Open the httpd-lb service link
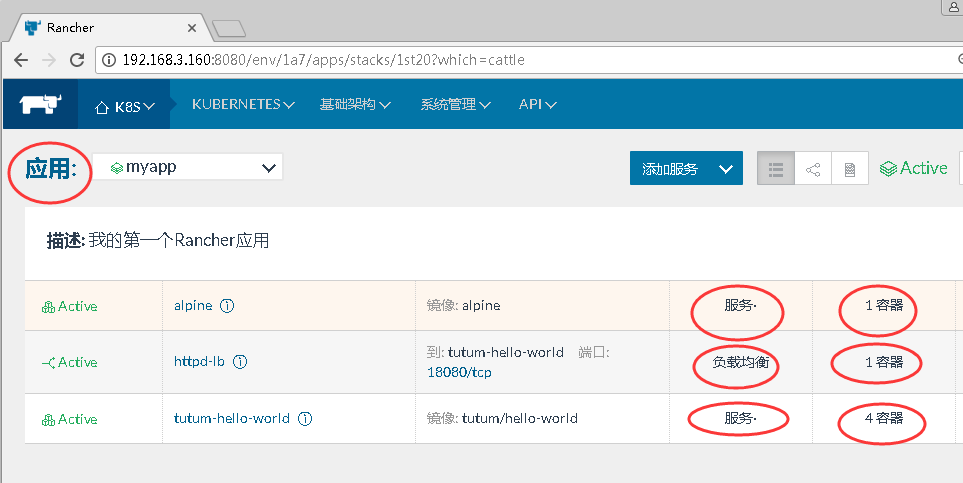 [x=199, y=361]
